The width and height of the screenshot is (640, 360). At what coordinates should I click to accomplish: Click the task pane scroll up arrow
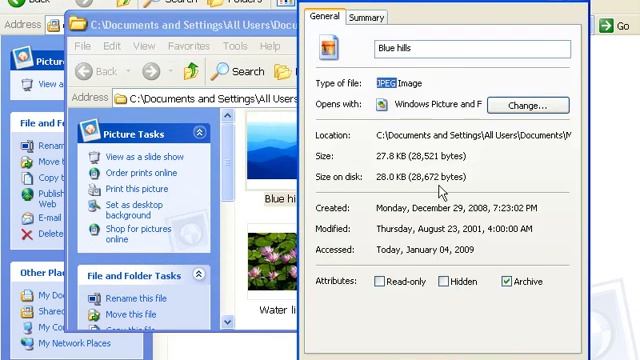pos(227,116)
